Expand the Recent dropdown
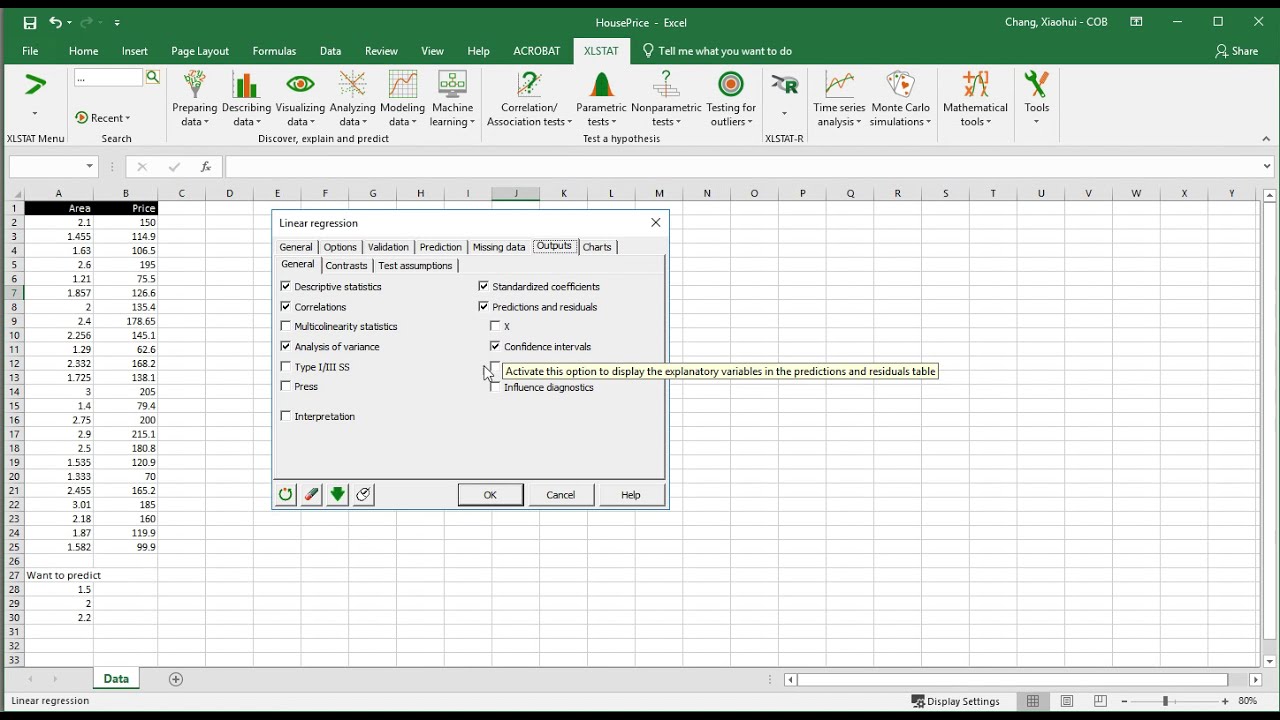1280x720 pixels. point(103,118)
